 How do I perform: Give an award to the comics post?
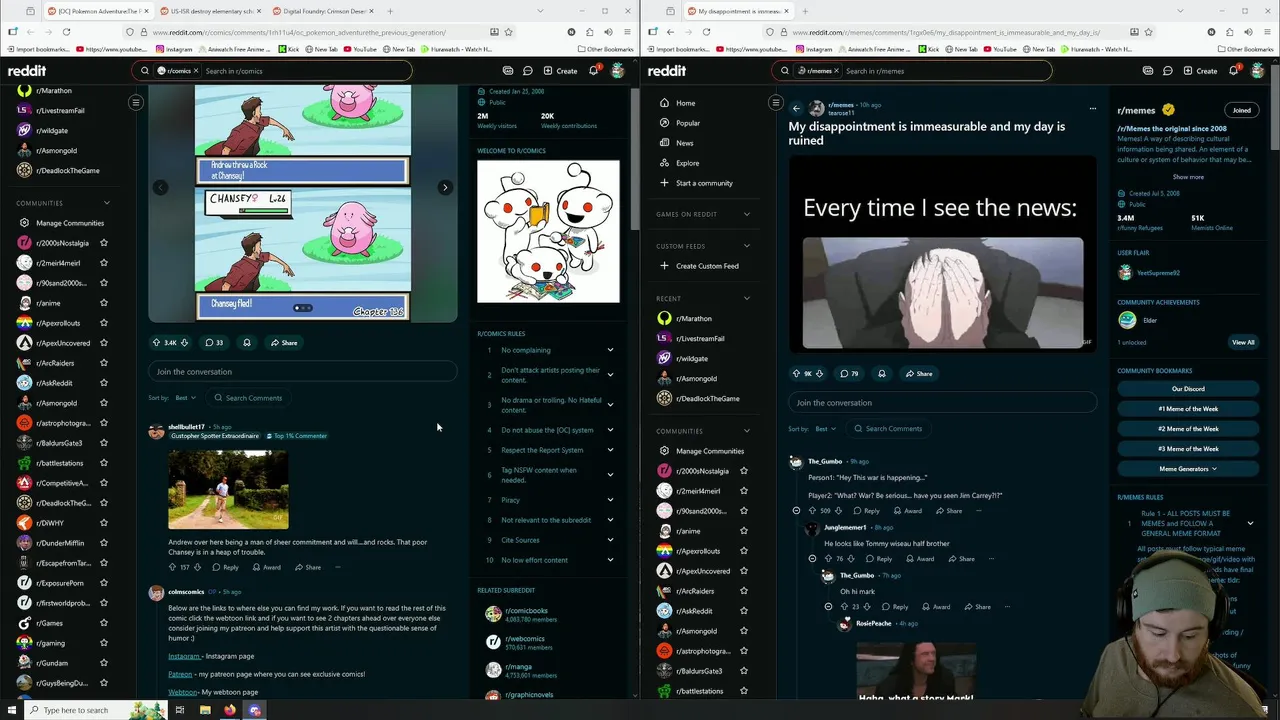pos(247,343)
